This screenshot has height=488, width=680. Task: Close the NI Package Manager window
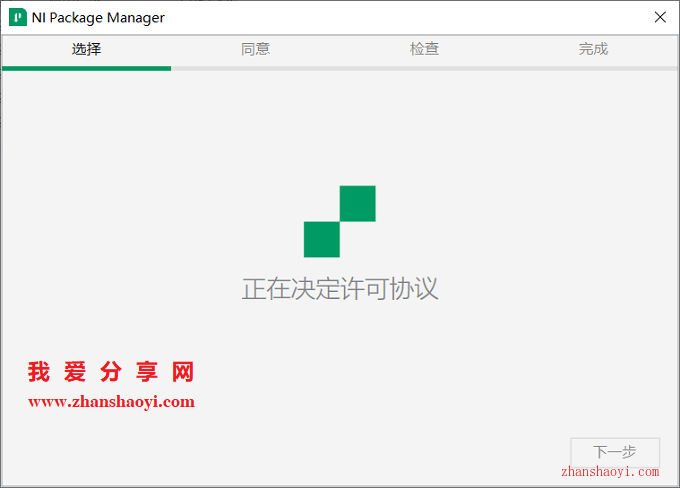[660, 17]
